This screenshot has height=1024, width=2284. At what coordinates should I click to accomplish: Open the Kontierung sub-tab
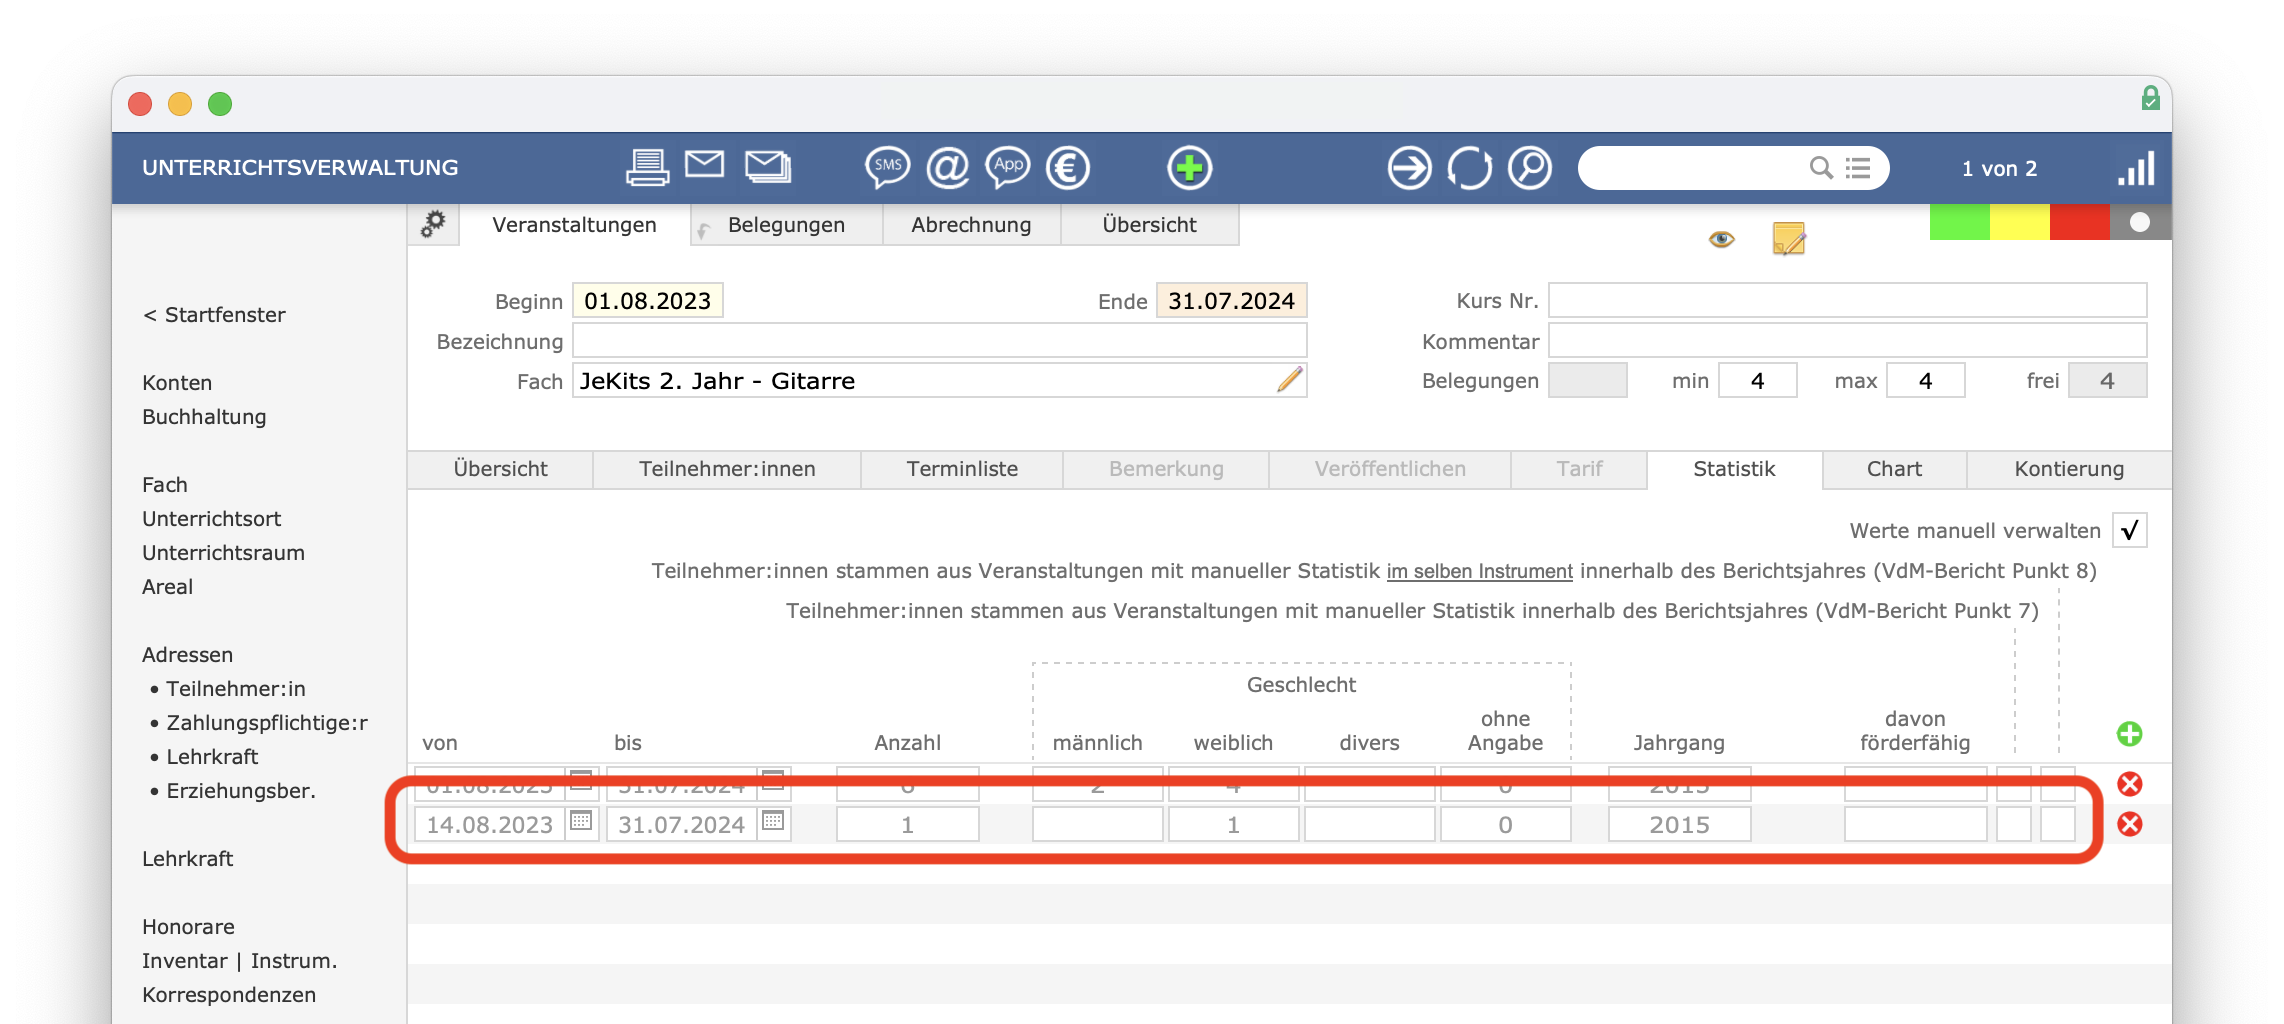pyautogui.click(x=2069, y=469)
